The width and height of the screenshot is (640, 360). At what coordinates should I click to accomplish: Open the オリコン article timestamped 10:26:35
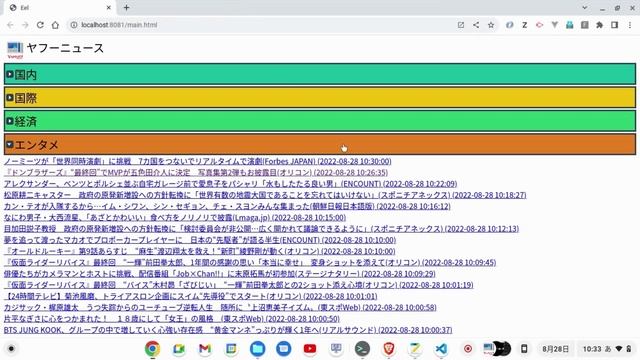tap(196, 172)
